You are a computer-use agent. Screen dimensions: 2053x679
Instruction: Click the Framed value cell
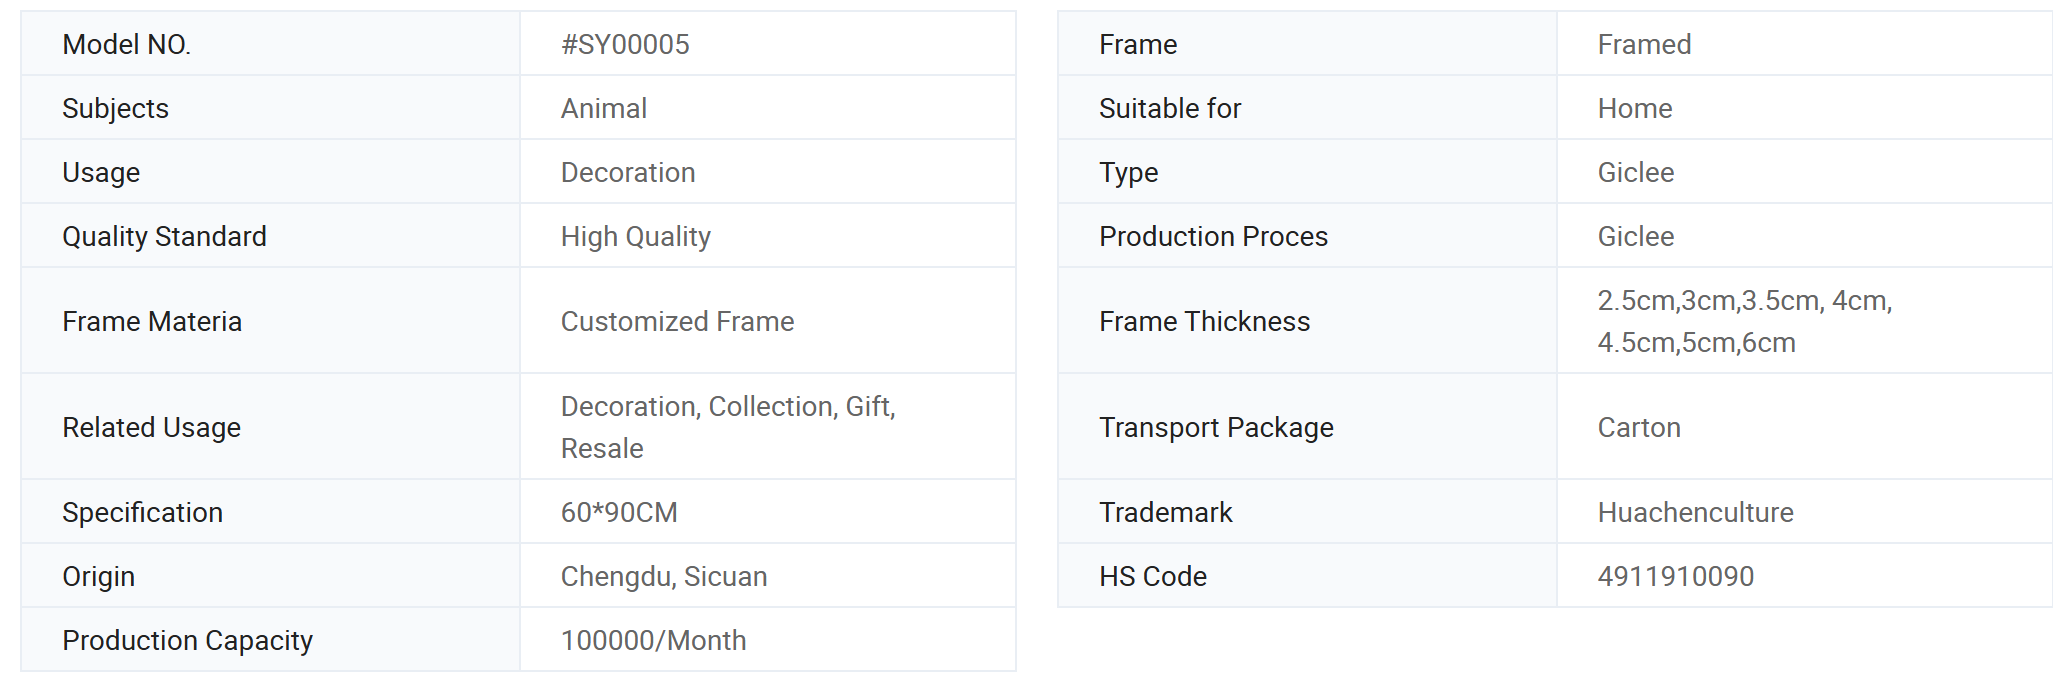[1804, 44]
